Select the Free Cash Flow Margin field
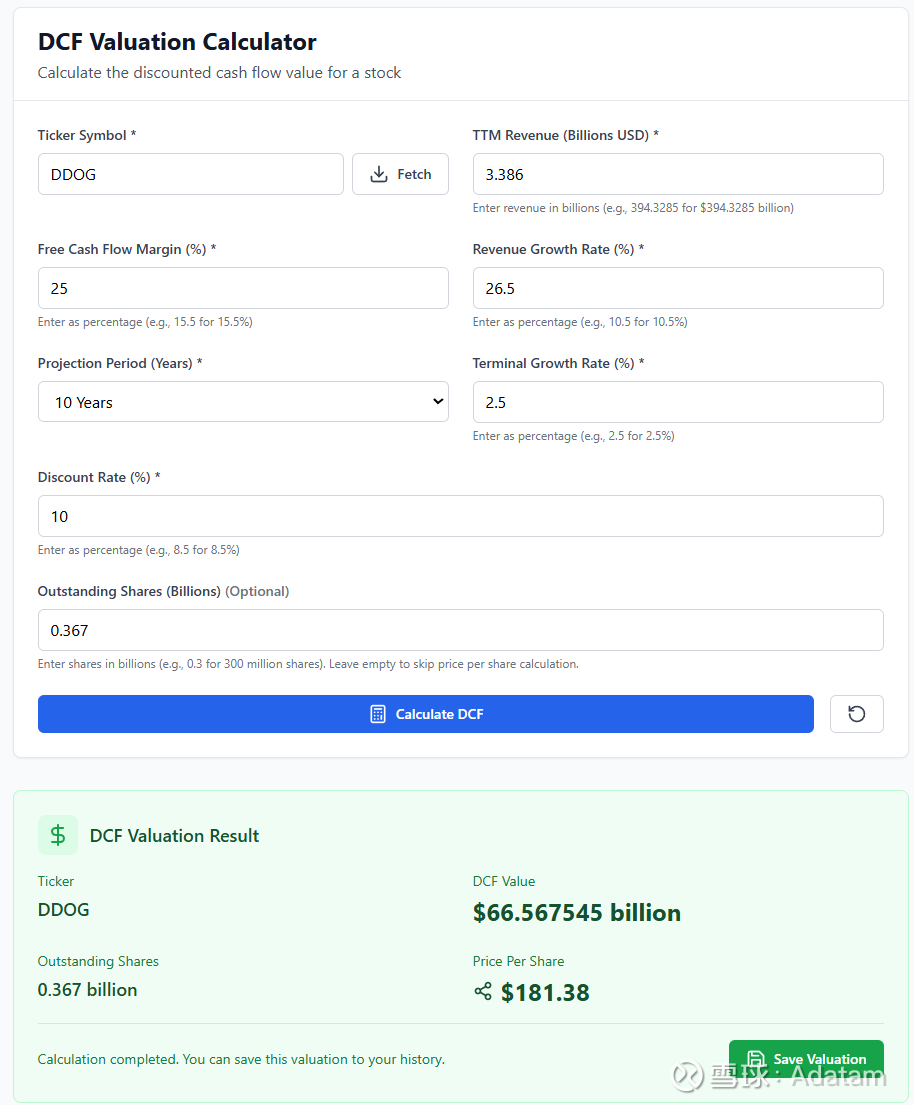Viewport: 914px width, 1105px height. click(x=243, y=288)
